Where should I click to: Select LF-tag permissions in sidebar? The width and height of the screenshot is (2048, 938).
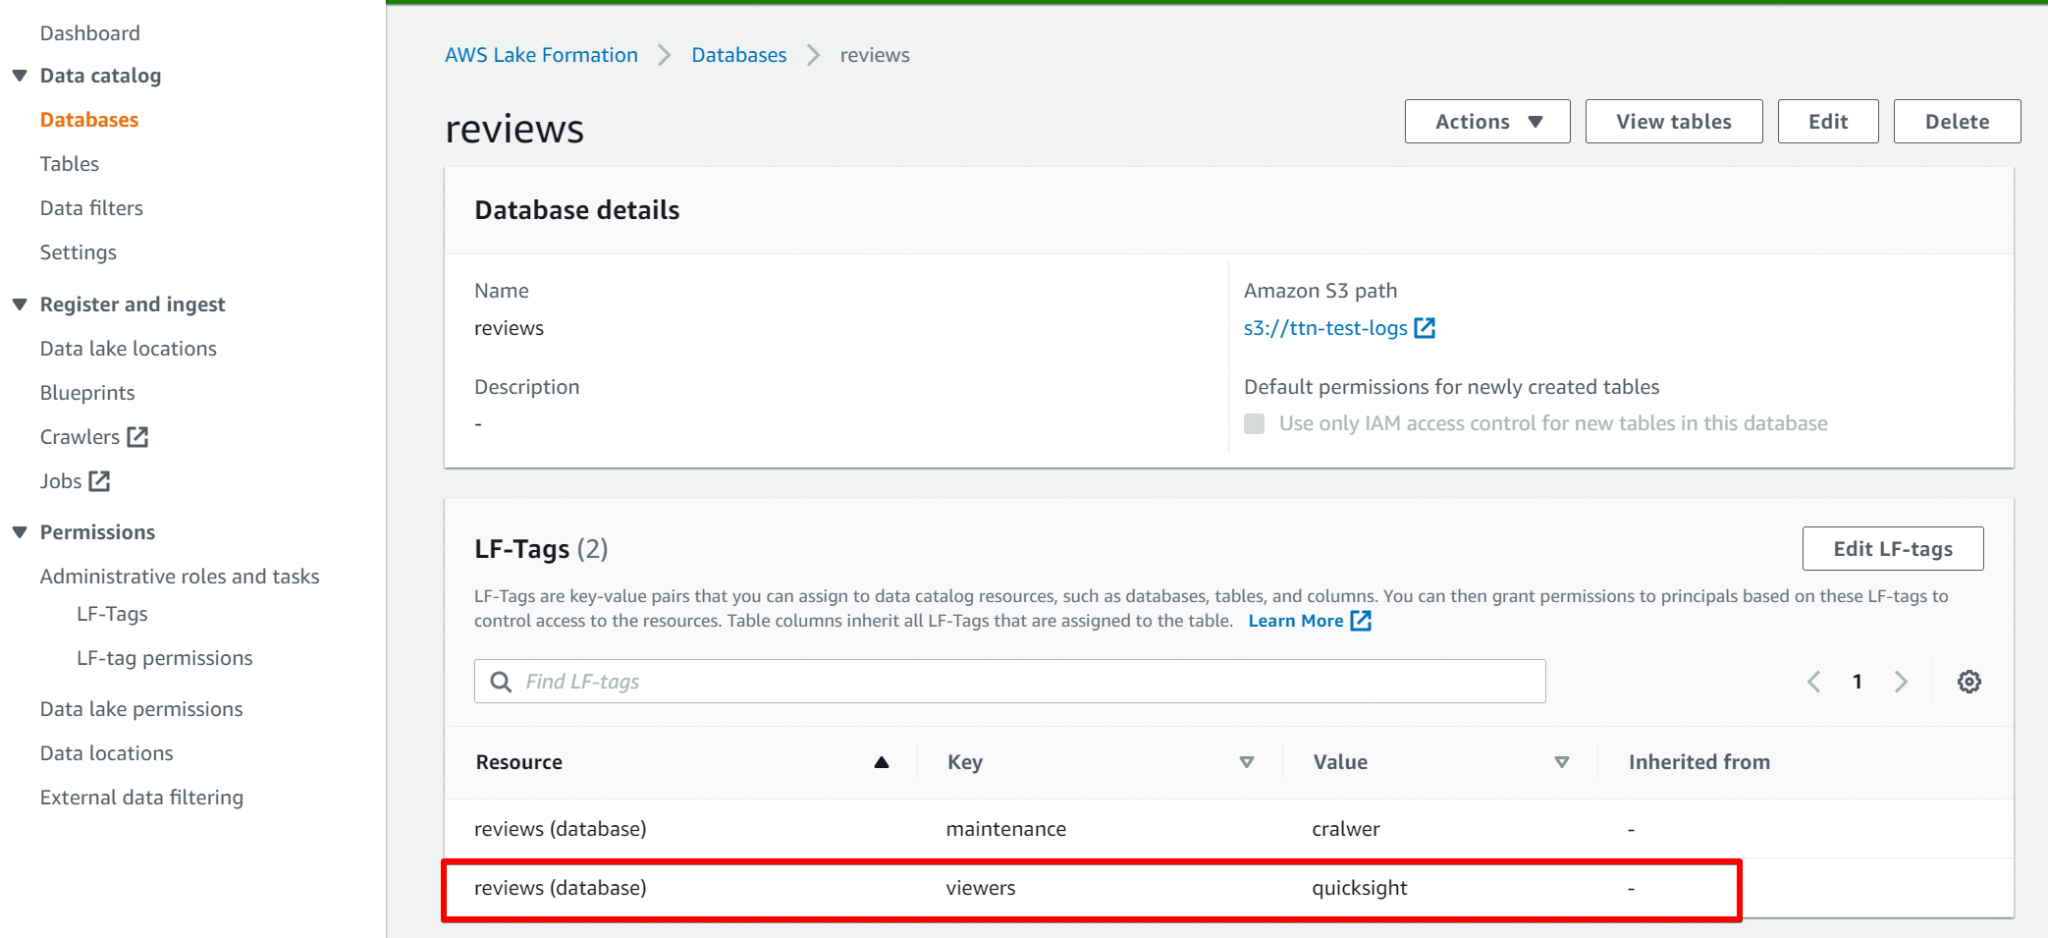tap(164, 658)
